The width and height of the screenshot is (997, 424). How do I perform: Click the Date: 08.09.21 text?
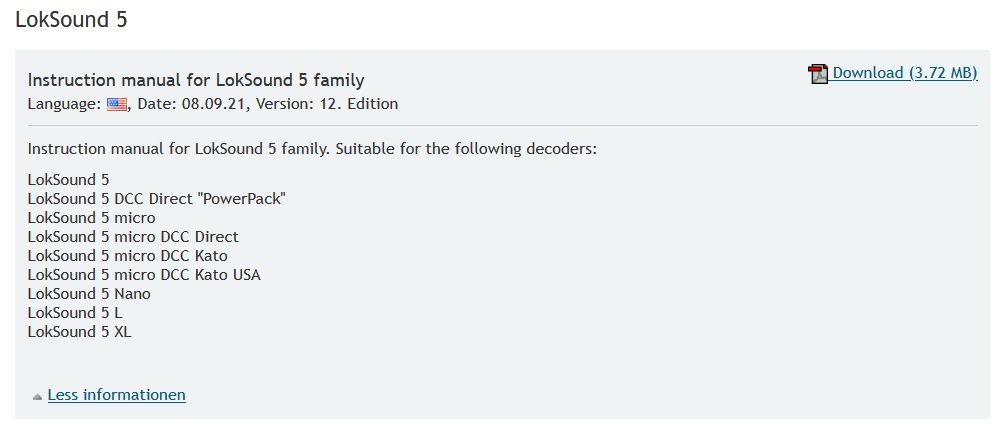(191, 104)
